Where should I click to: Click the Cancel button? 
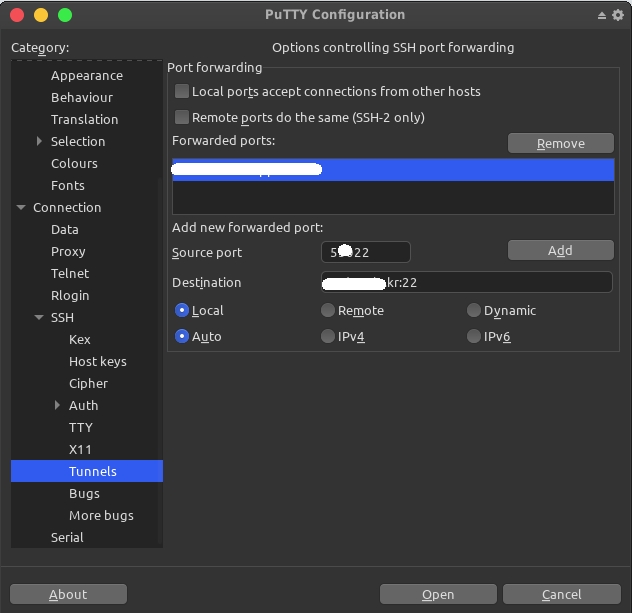point(561,594)
